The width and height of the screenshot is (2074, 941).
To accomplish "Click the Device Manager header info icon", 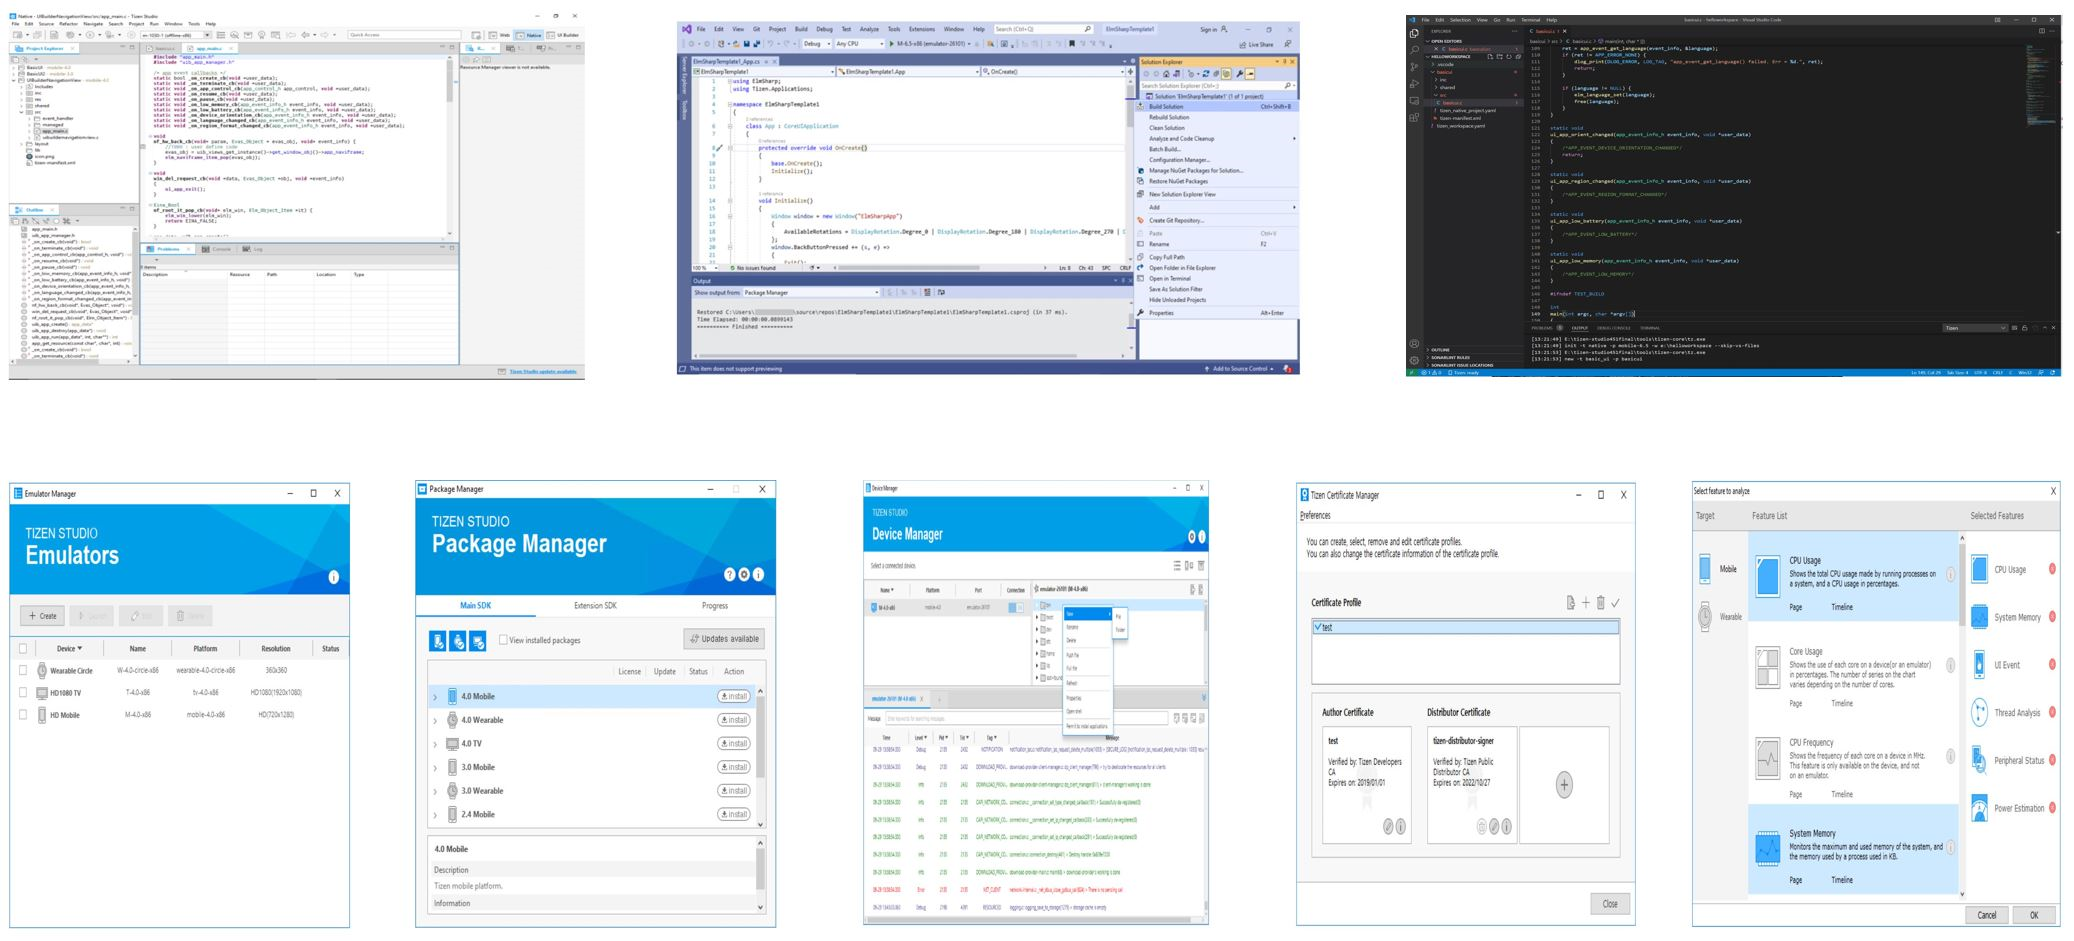I will 1202,537.
